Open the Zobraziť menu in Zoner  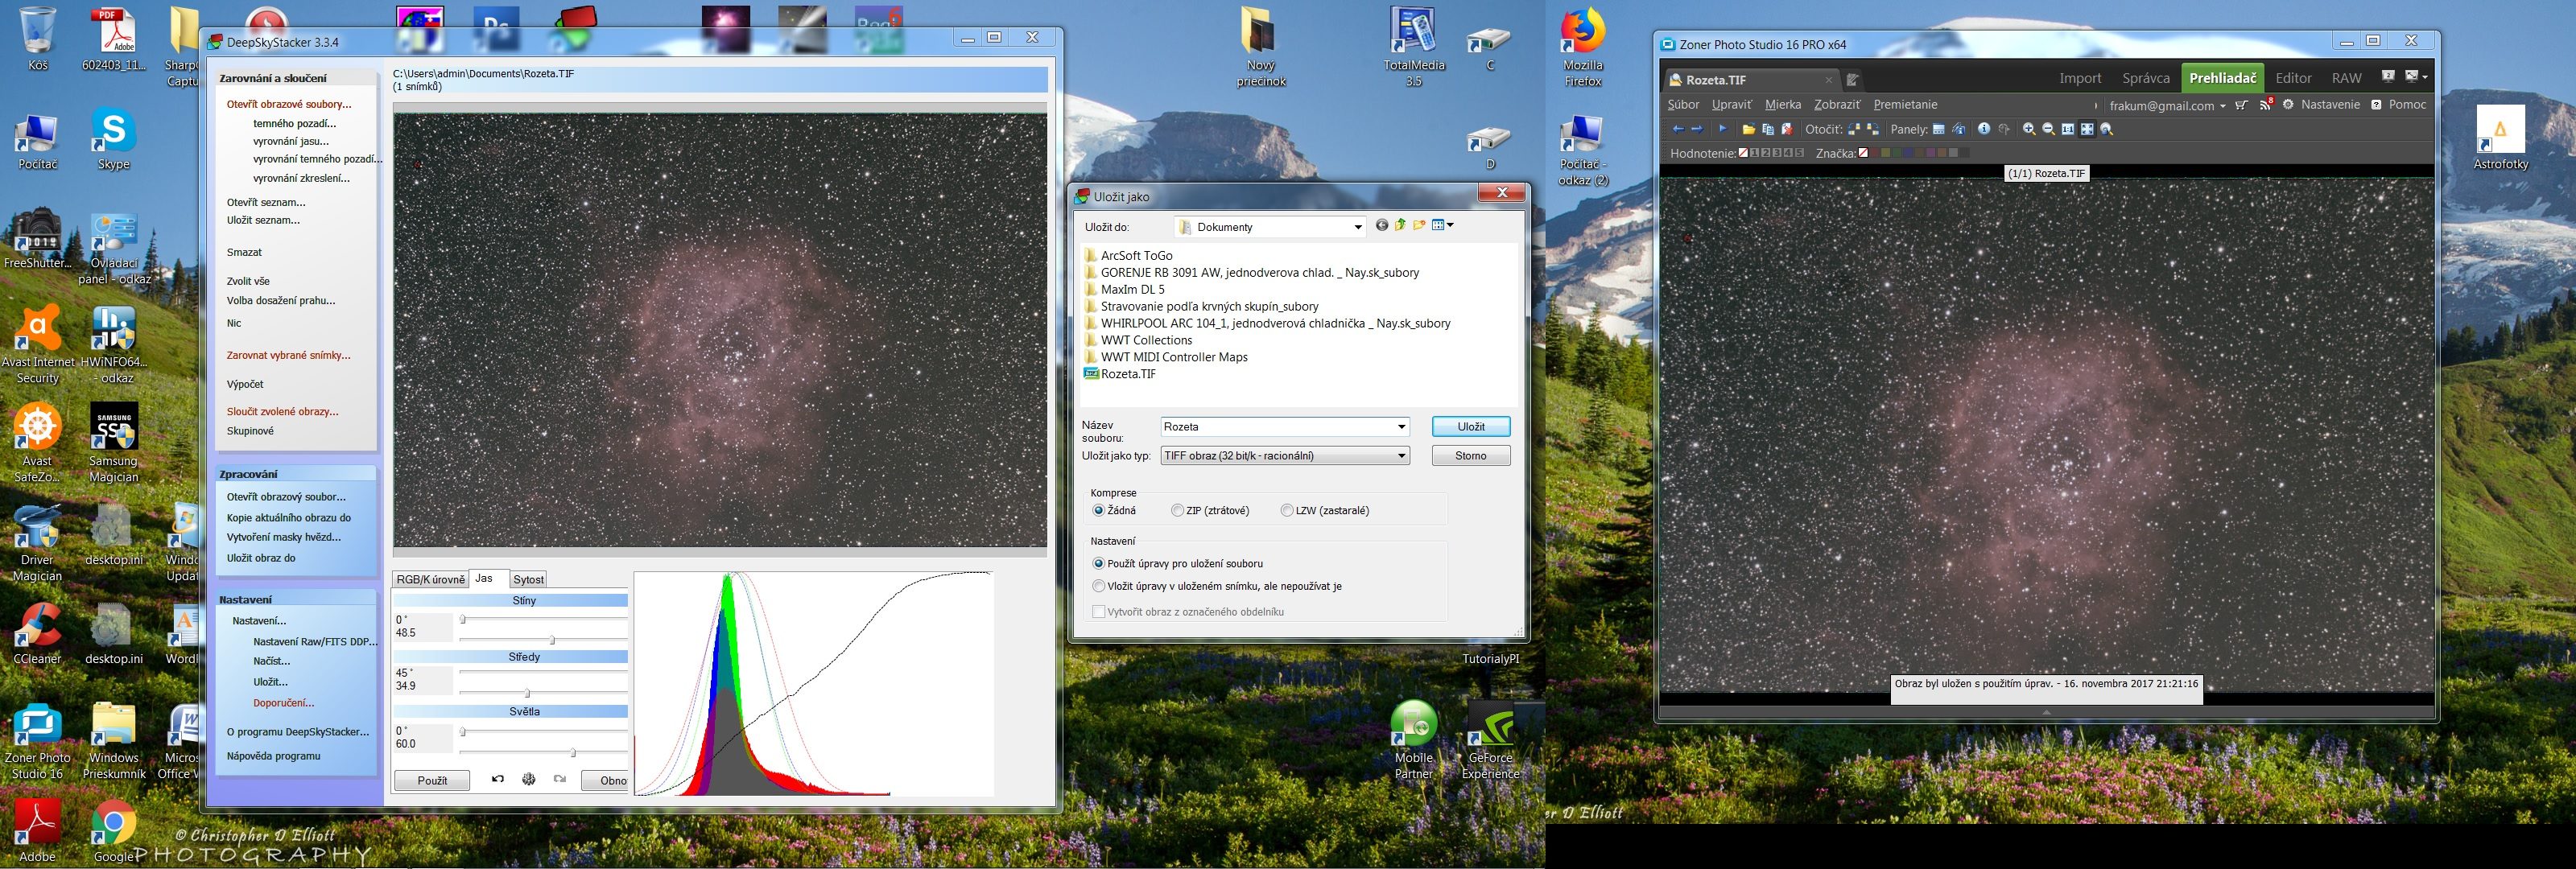pyautogui.click(x=1837, y=104)
